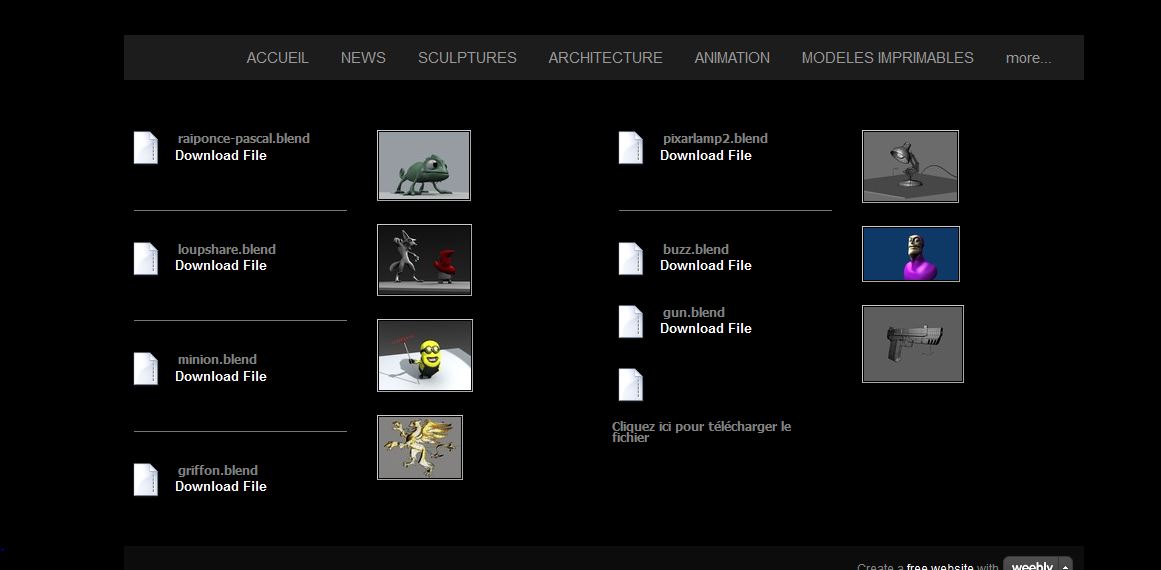Click the file icon beside gun.blend

pyautogui.click(x=631, y=321)
